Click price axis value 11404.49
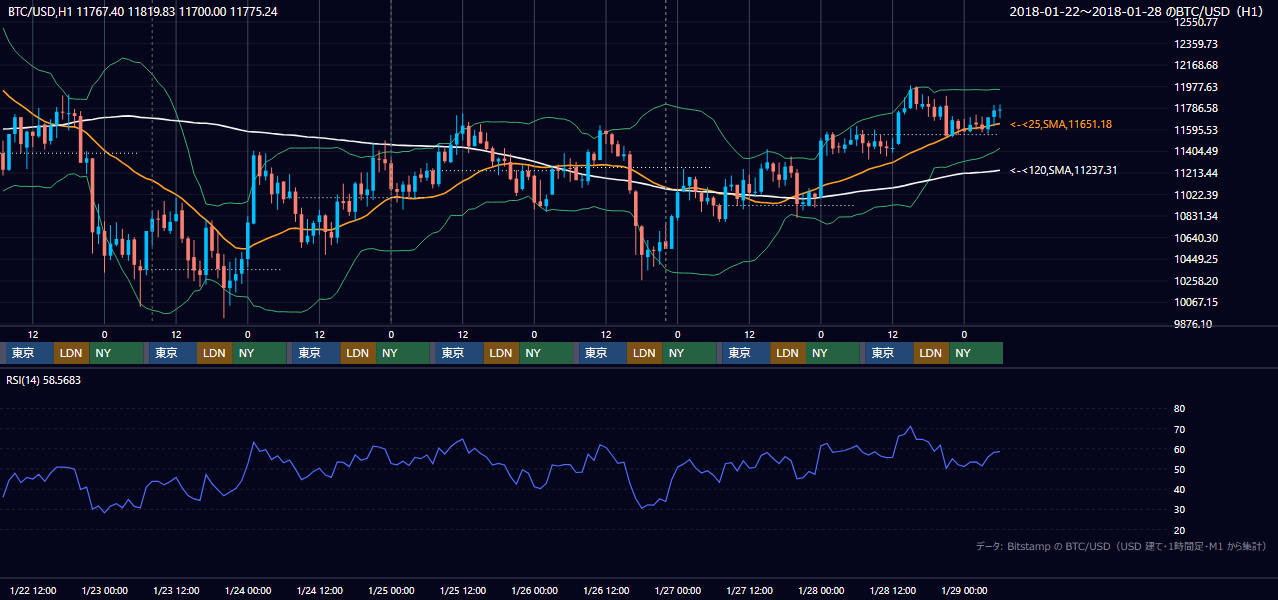This screenshot has height=600, width=1278. coord(1195,151)
